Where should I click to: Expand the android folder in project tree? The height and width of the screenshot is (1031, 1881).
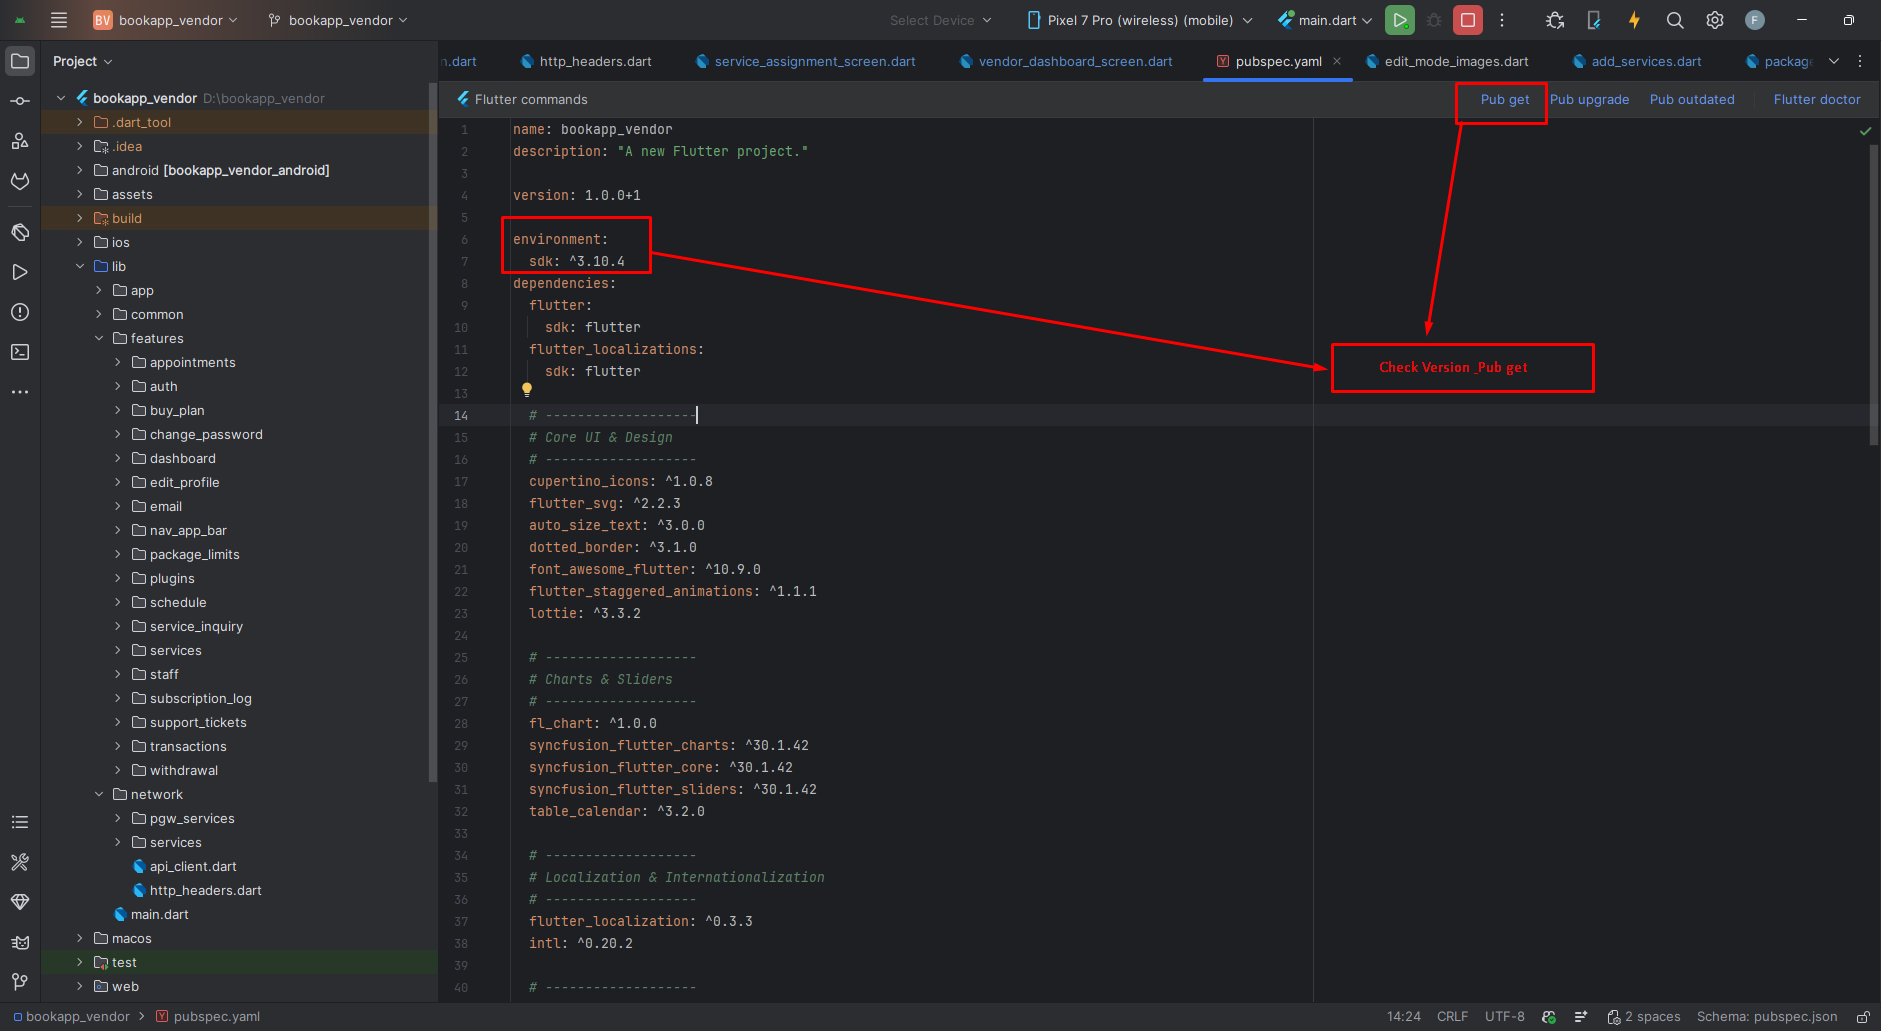(x=80, y=170)
